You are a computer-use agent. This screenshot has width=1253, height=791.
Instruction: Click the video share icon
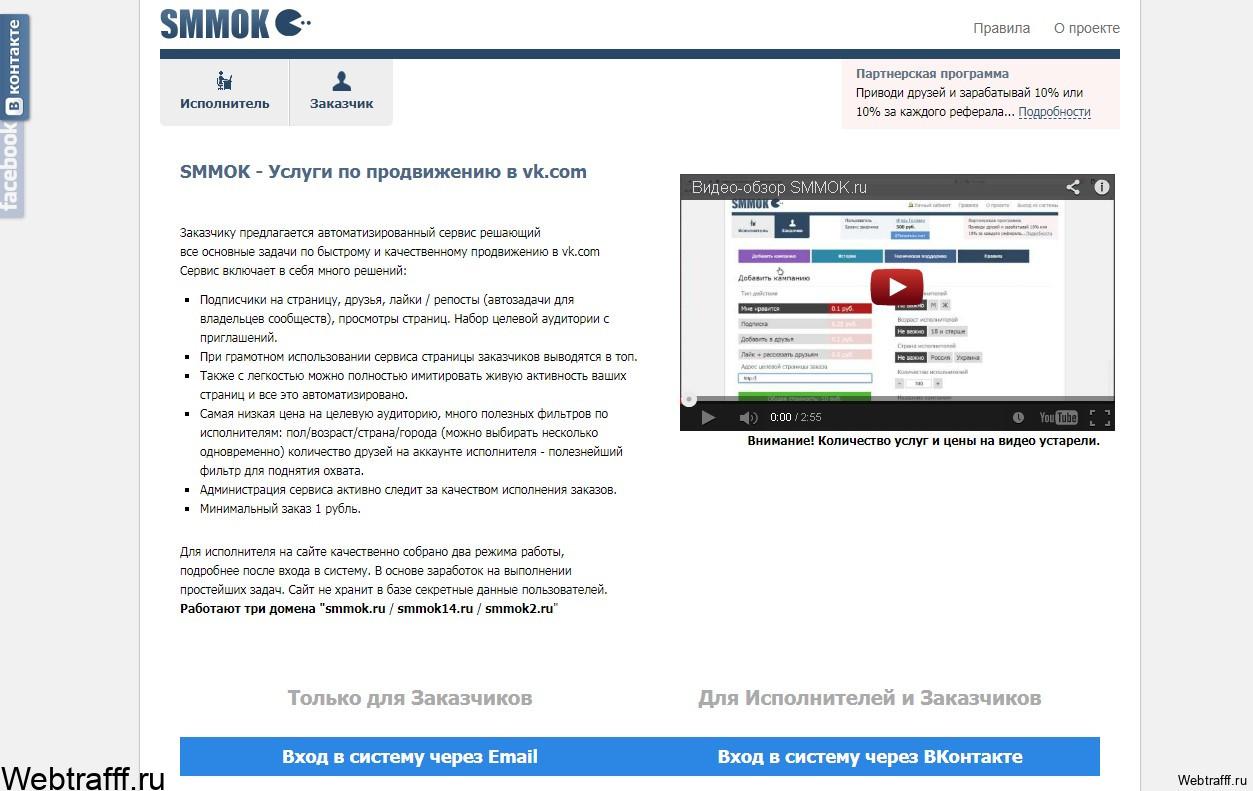(1072, 187)
